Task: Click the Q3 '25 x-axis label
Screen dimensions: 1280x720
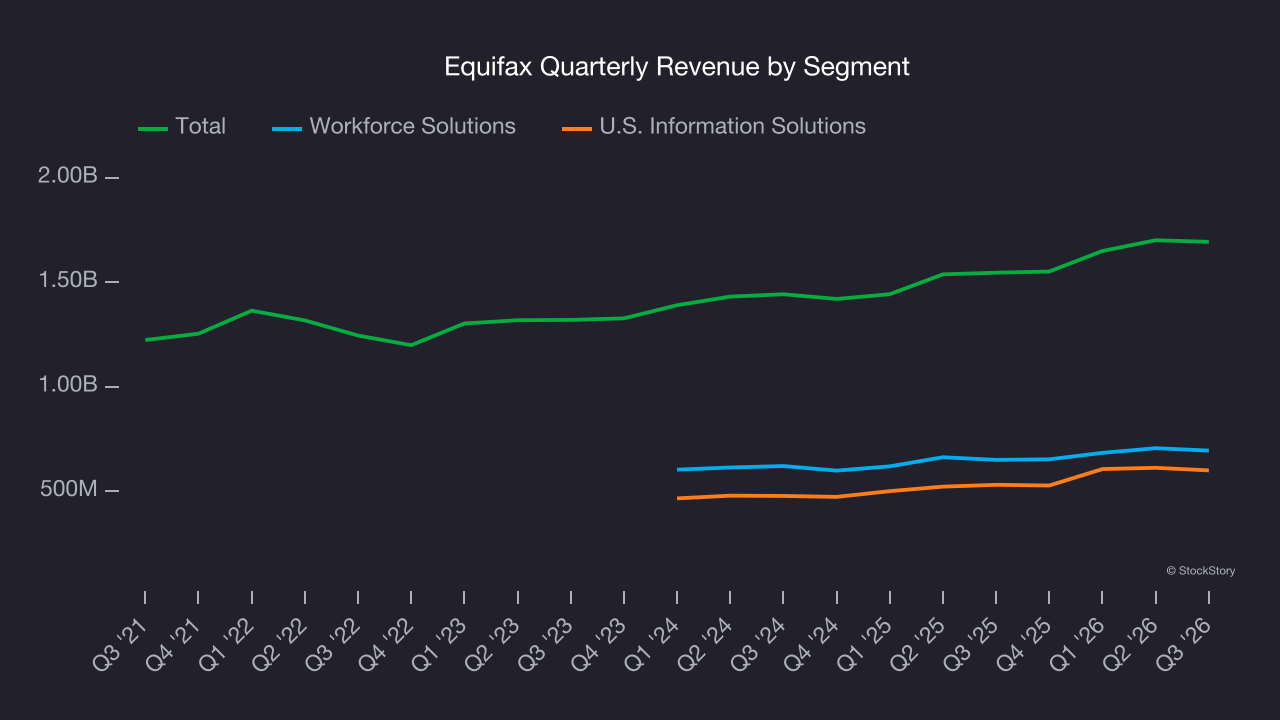Action: click(x=973, y=643)
